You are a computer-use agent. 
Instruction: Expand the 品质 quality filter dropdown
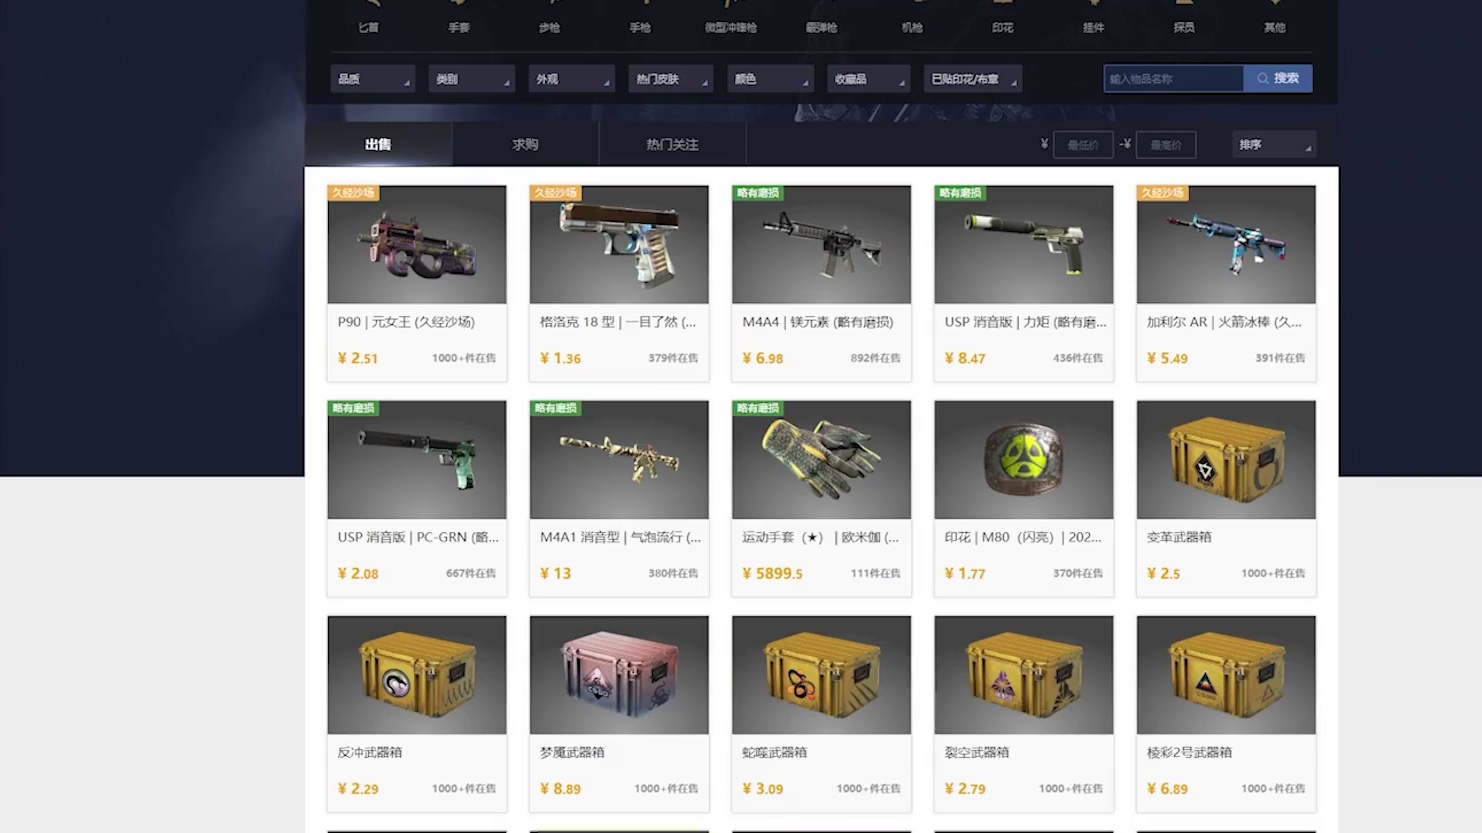tap(372, 79)
